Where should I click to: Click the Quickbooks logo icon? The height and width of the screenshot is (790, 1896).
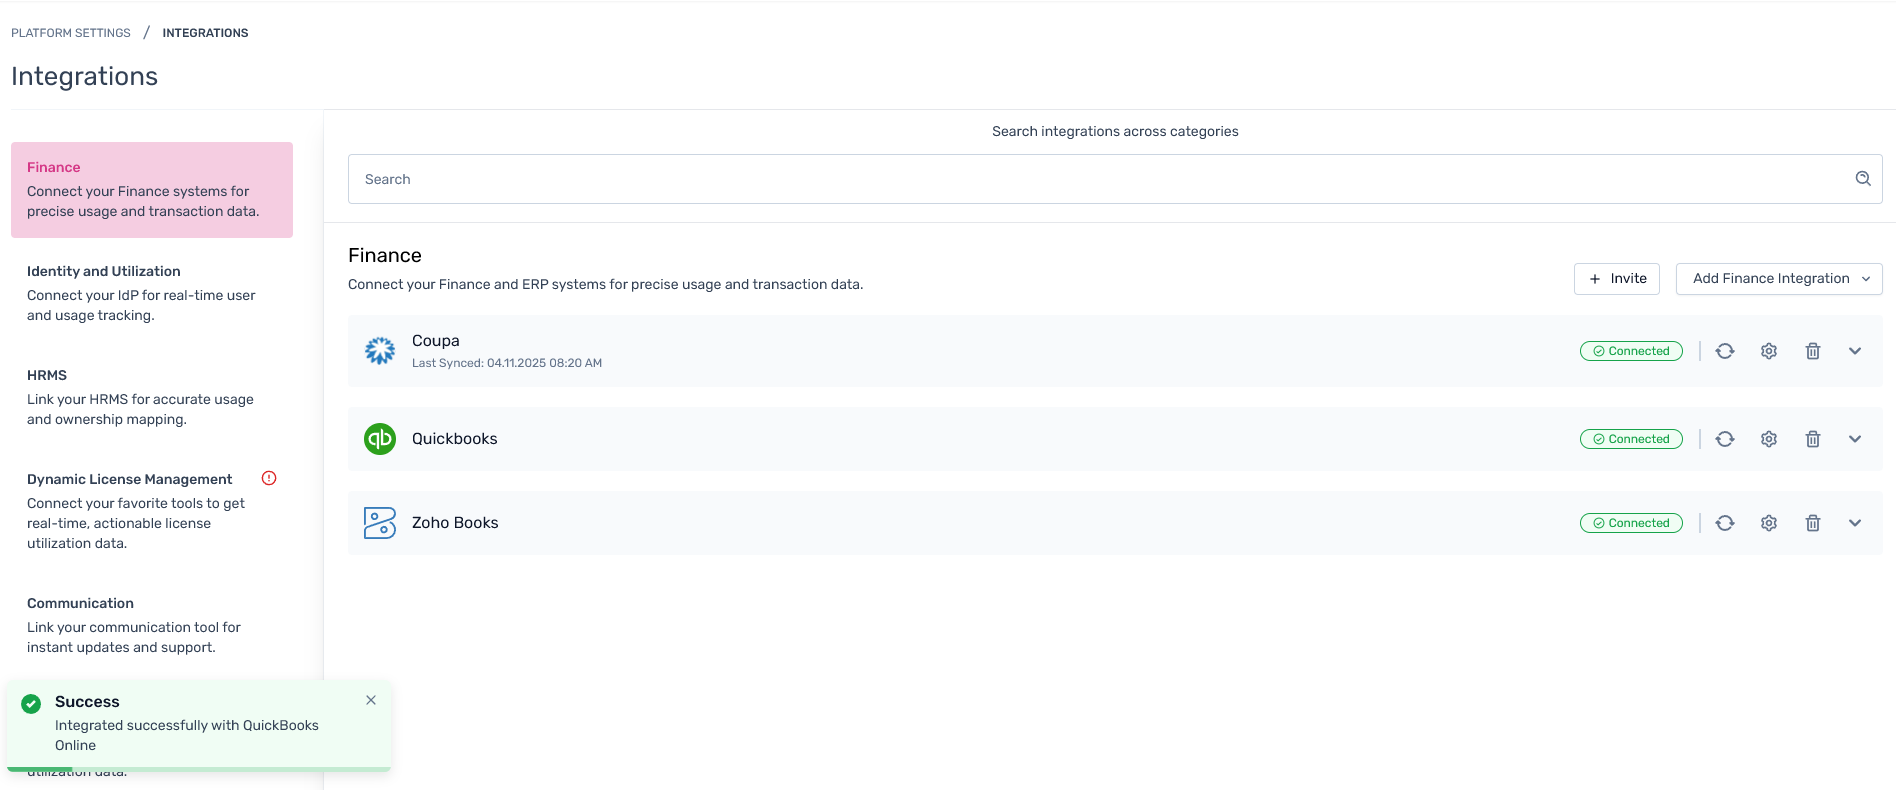point(380,439)
